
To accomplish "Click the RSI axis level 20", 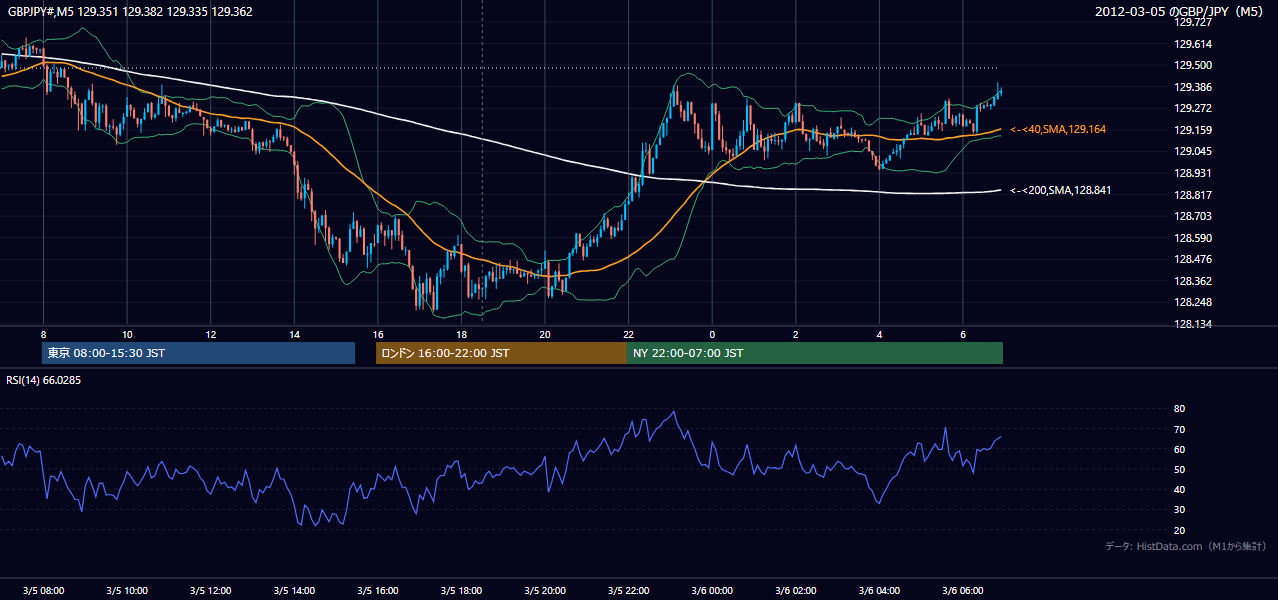I will [1179, 530].
